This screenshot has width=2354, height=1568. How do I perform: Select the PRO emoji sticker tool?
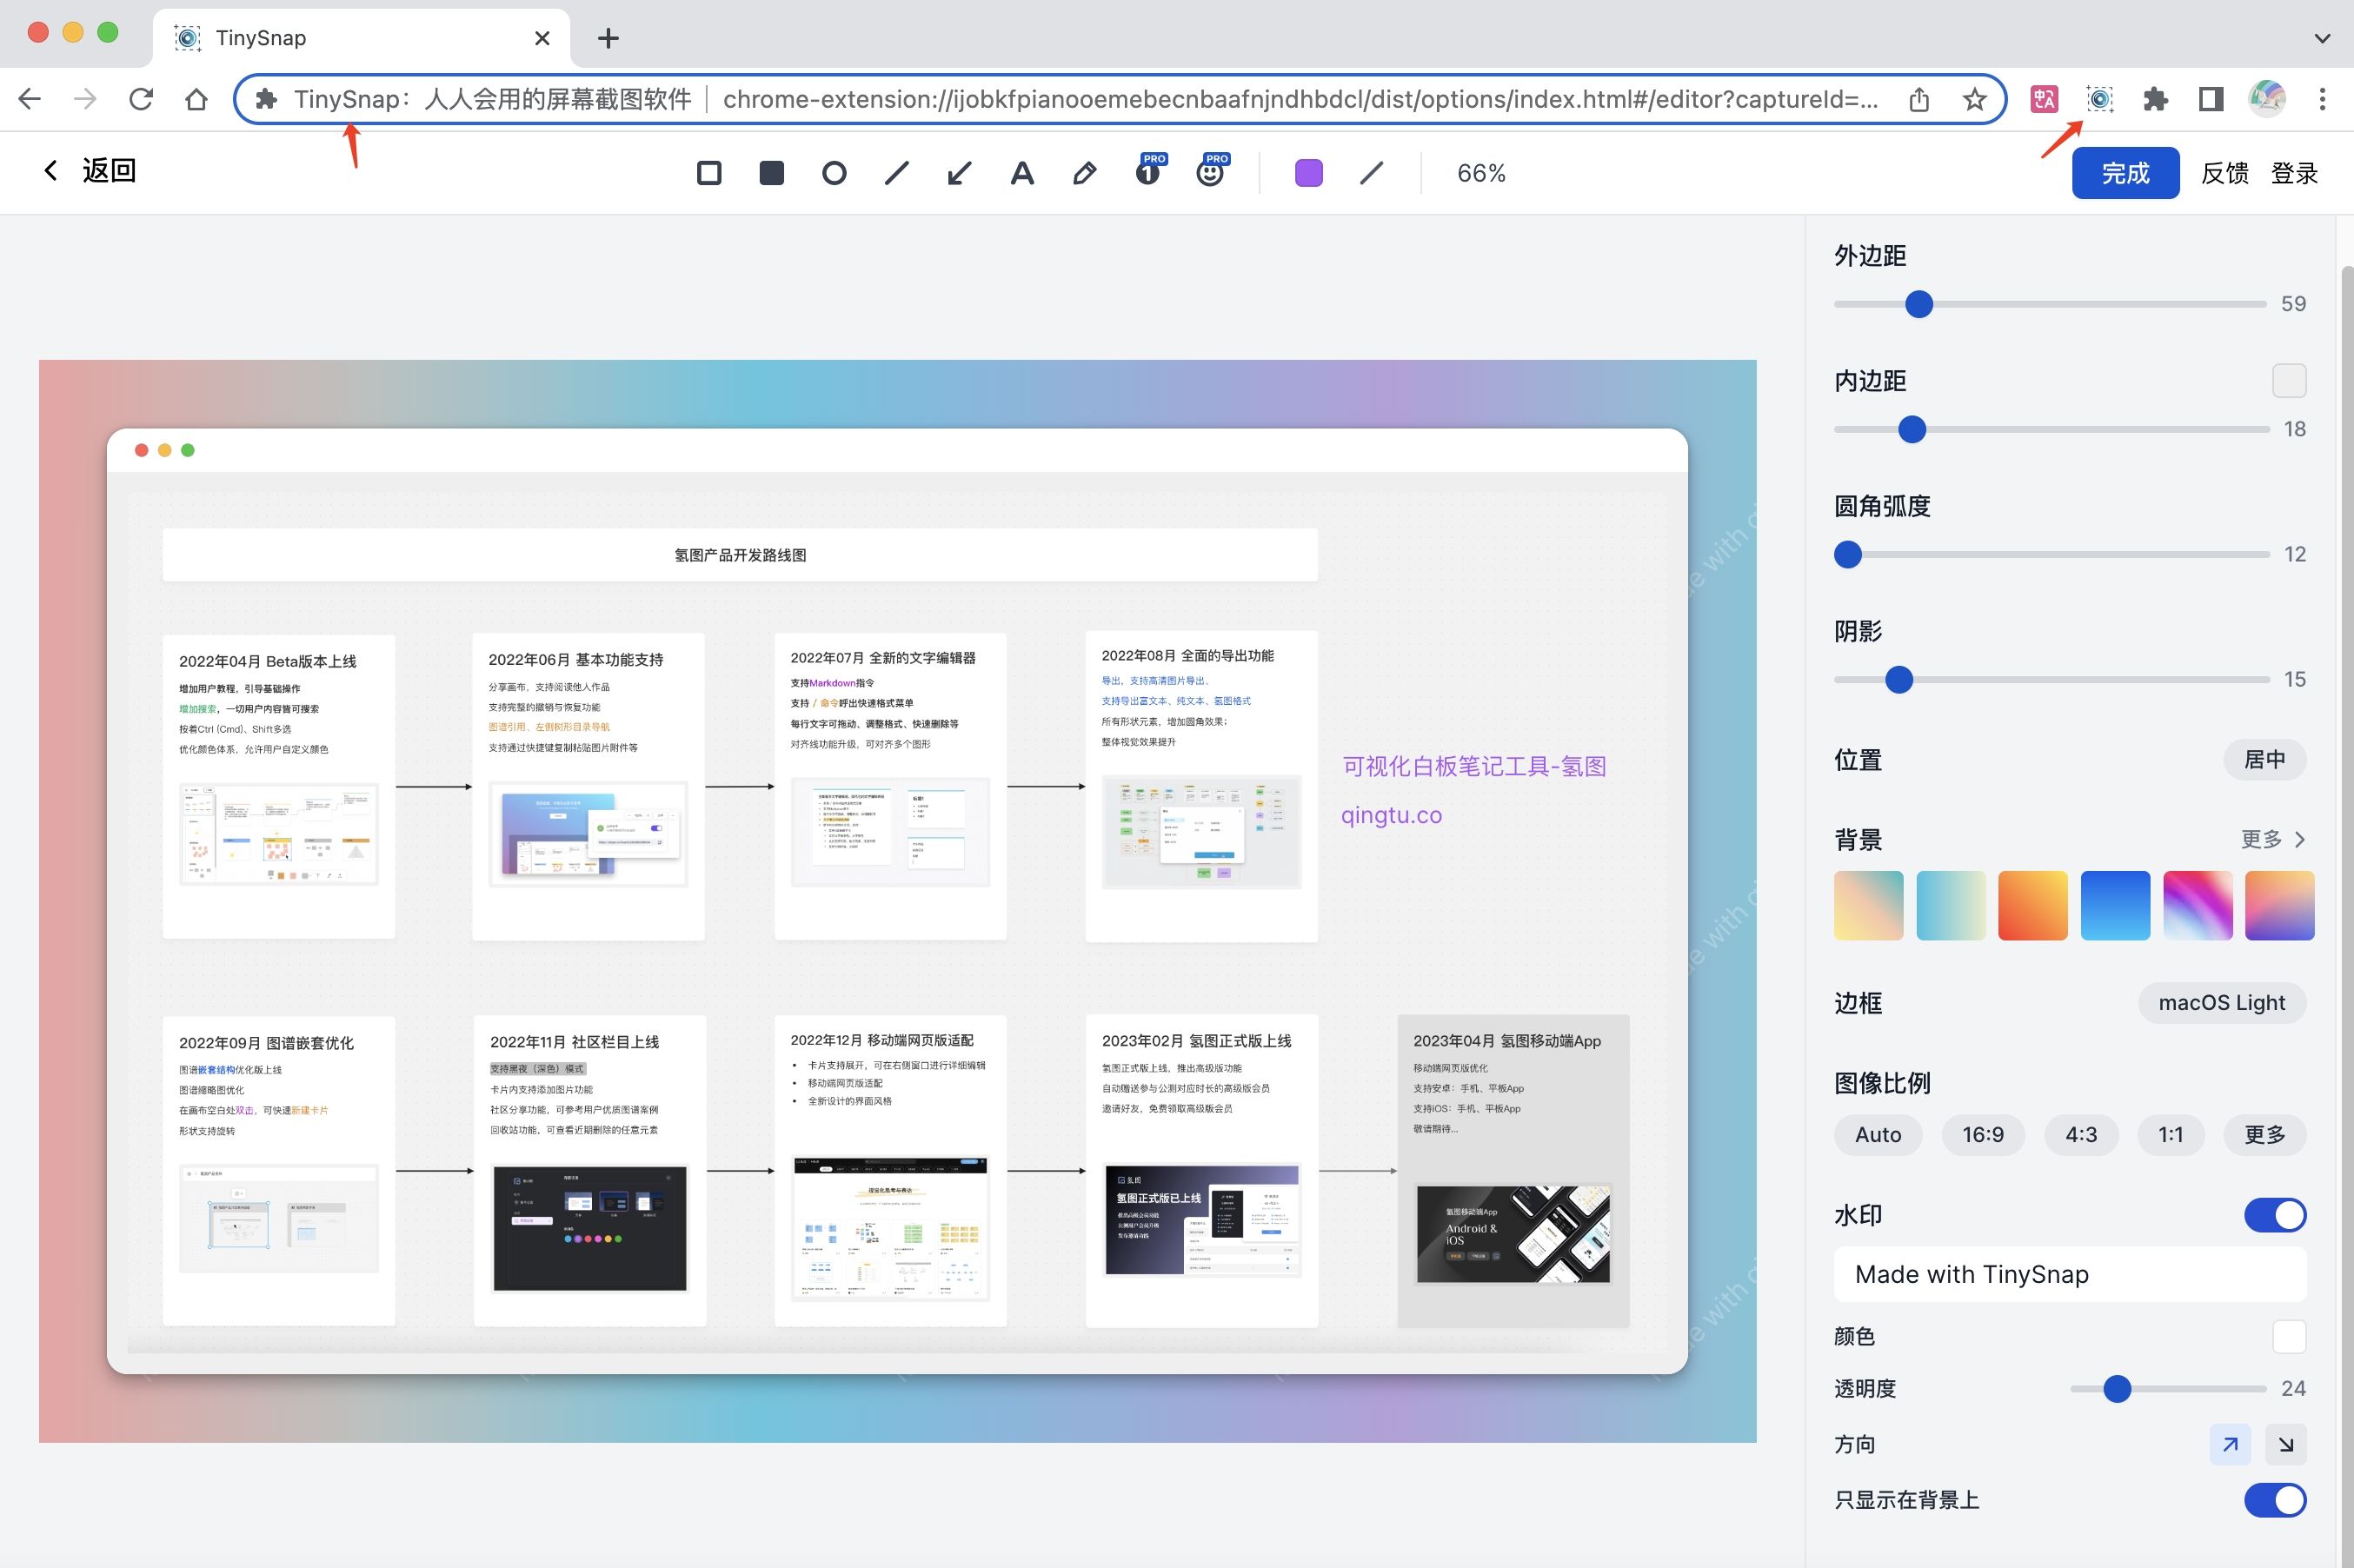point(1212,170)
